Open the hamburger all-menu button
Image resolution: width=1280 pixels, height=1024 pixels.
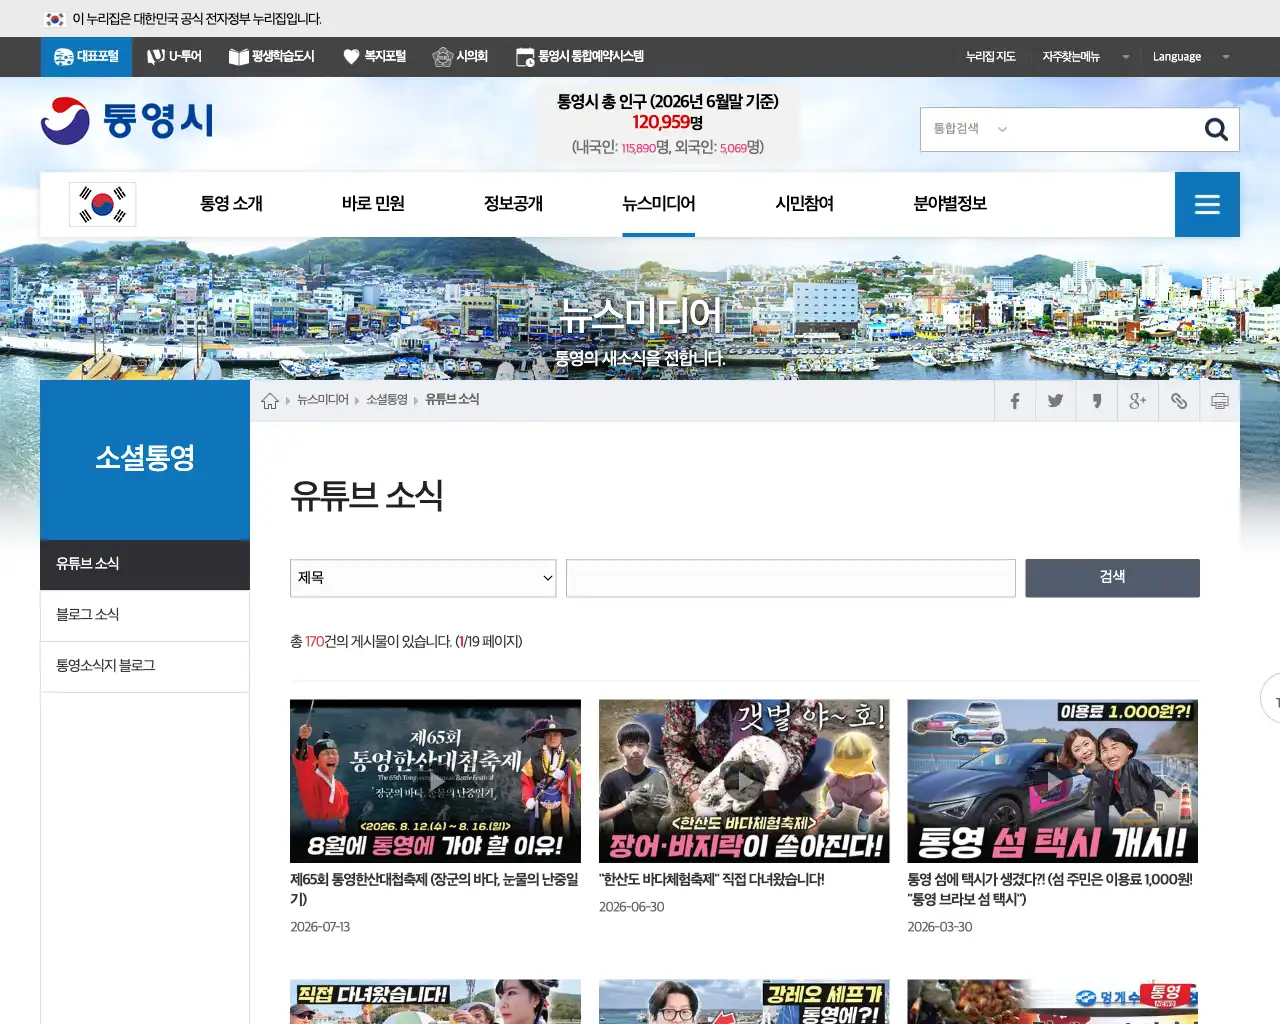[1207, 204]
